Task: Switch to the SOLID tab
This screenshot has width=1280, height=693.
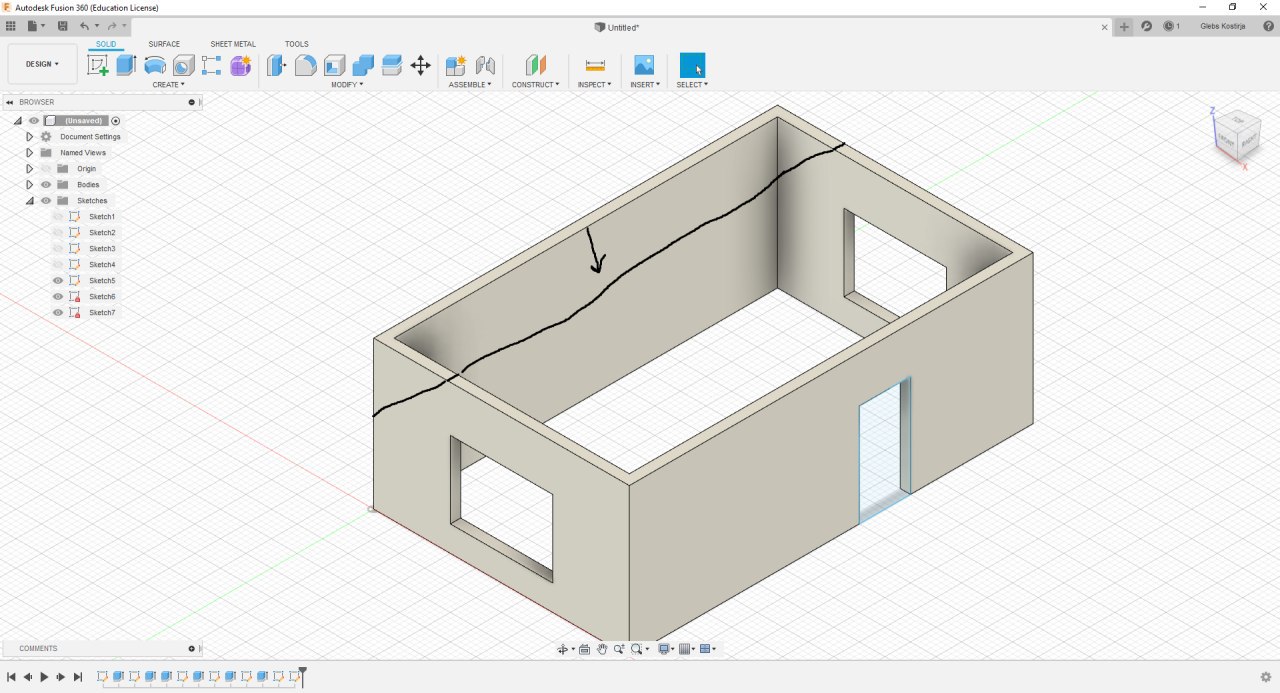Action: [106, 44]
